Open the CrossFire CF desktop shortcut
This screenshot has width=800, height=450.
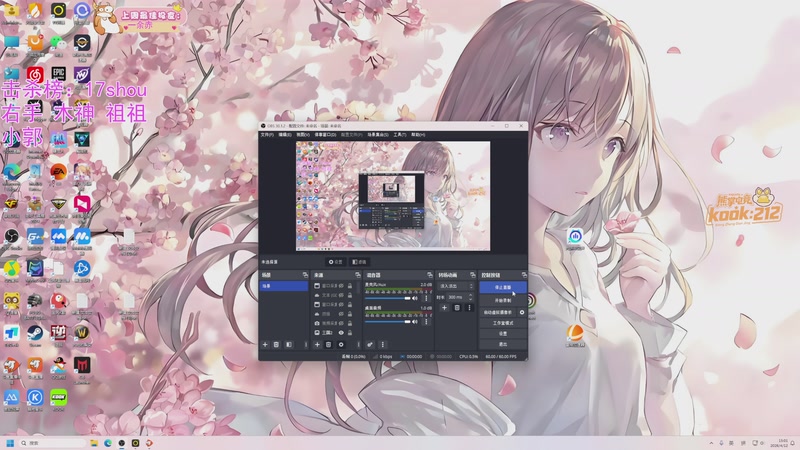pyautogui.click(x=11, y=204)
